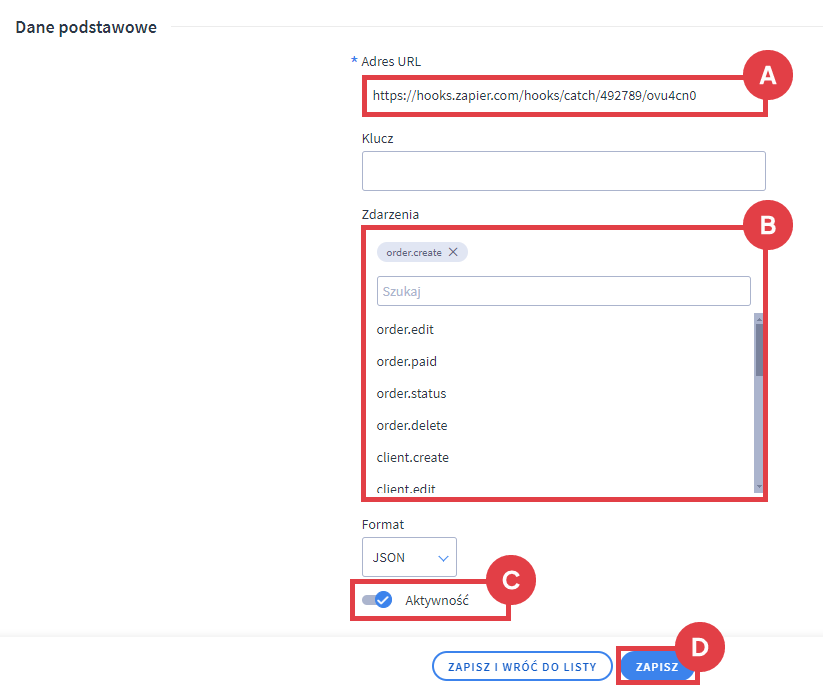The width and height of the screenshot is (823, 695).
Task: Toggle the Aktywność switch
Action: [377, 600]
